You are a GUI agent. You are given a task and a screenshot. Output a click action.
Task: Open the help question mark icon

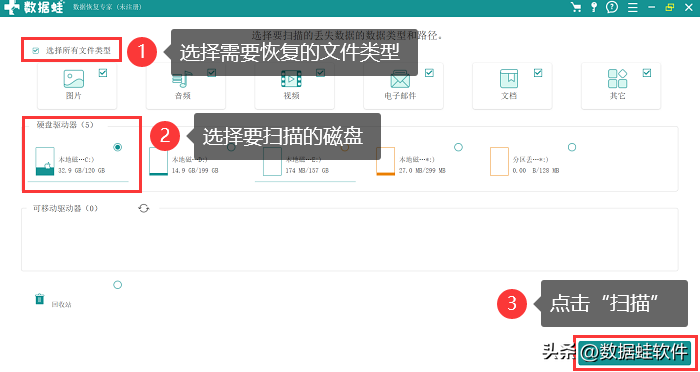[x=612, y=7]
